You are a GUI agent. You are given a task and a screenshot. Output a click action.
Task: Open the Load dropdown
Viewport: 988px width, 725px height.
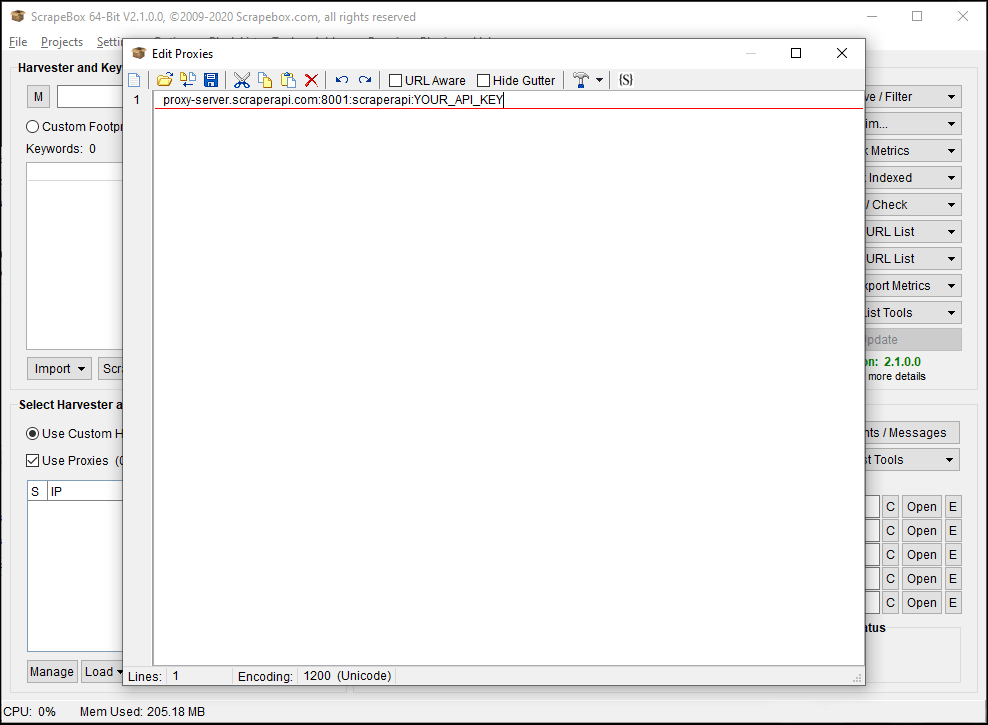click(103, 671)
